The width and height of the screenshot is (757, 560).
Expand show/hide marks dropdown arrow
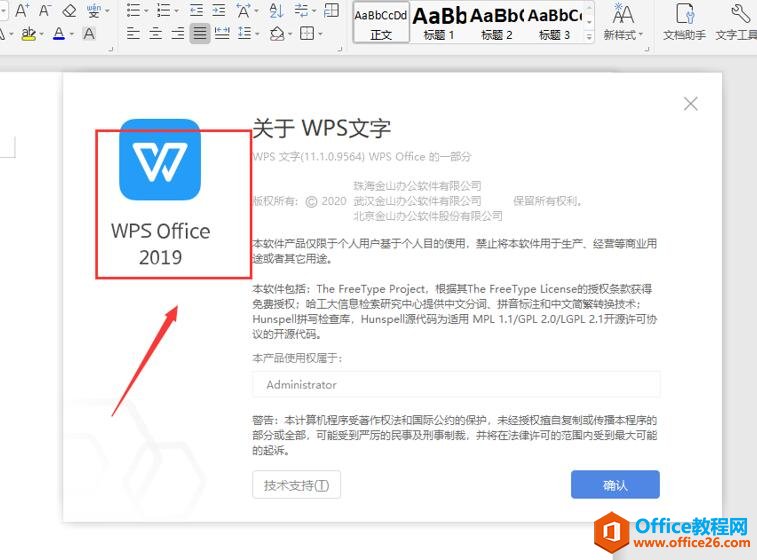click(314, 11)
